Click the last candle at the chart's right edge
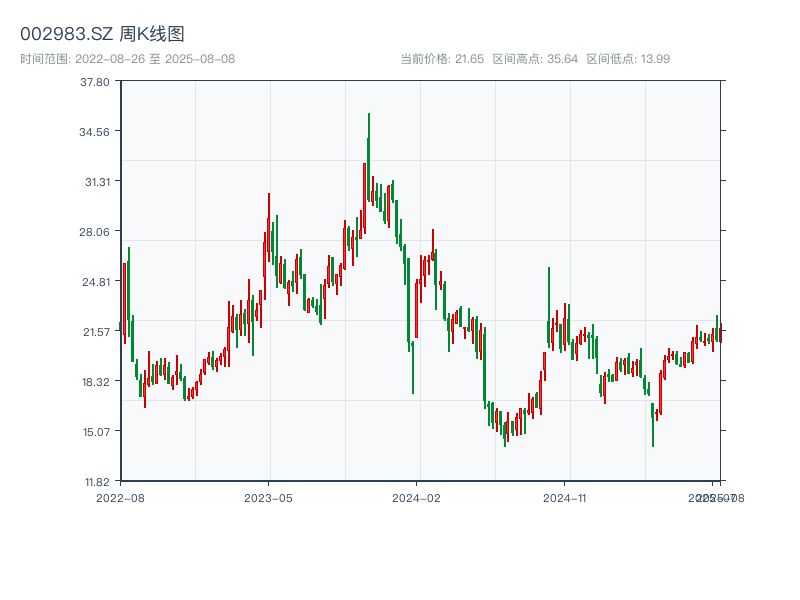This screenshot has width=800, height=600. tap(720, 334)
